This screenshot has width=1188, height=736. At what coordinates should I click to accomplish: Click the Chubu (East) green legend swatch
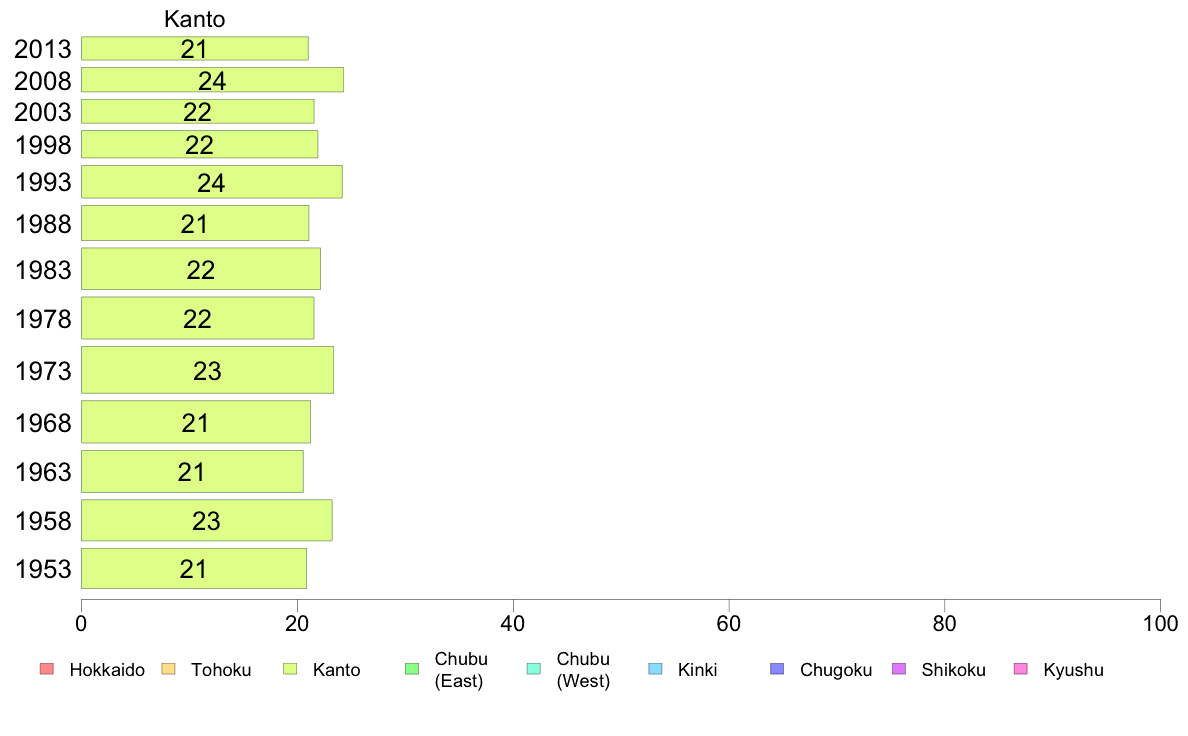pos(412,669)
